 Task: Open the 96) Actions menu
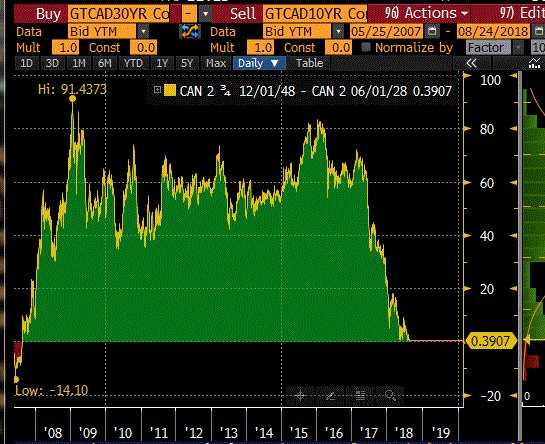coord(426,13)
